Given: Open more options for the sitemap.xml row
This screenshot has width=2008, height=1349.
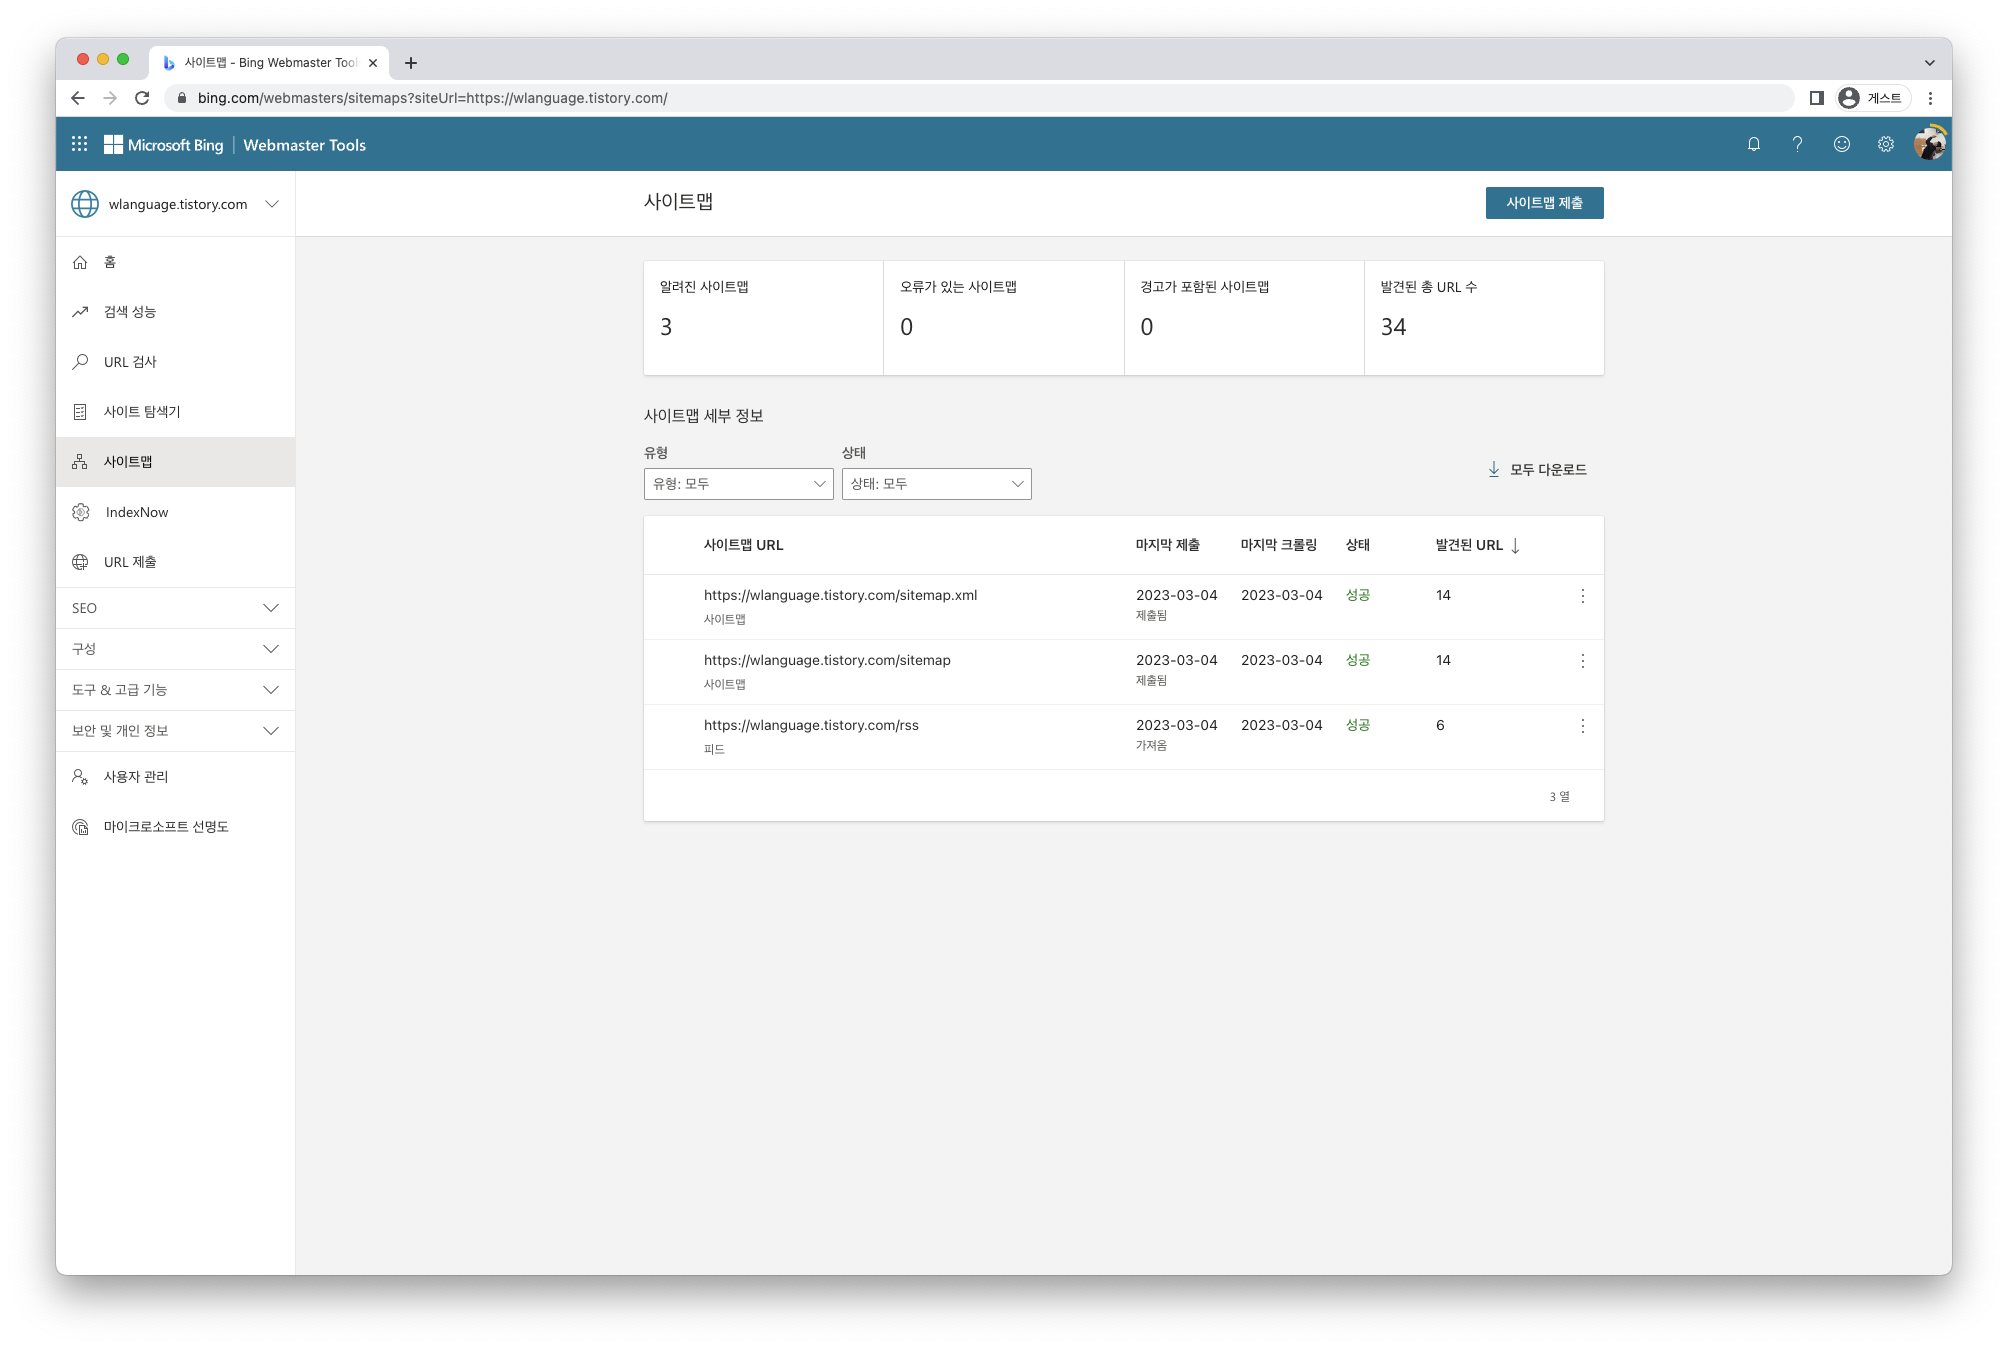Looking at the screenshot, I should pos(1582,596).
